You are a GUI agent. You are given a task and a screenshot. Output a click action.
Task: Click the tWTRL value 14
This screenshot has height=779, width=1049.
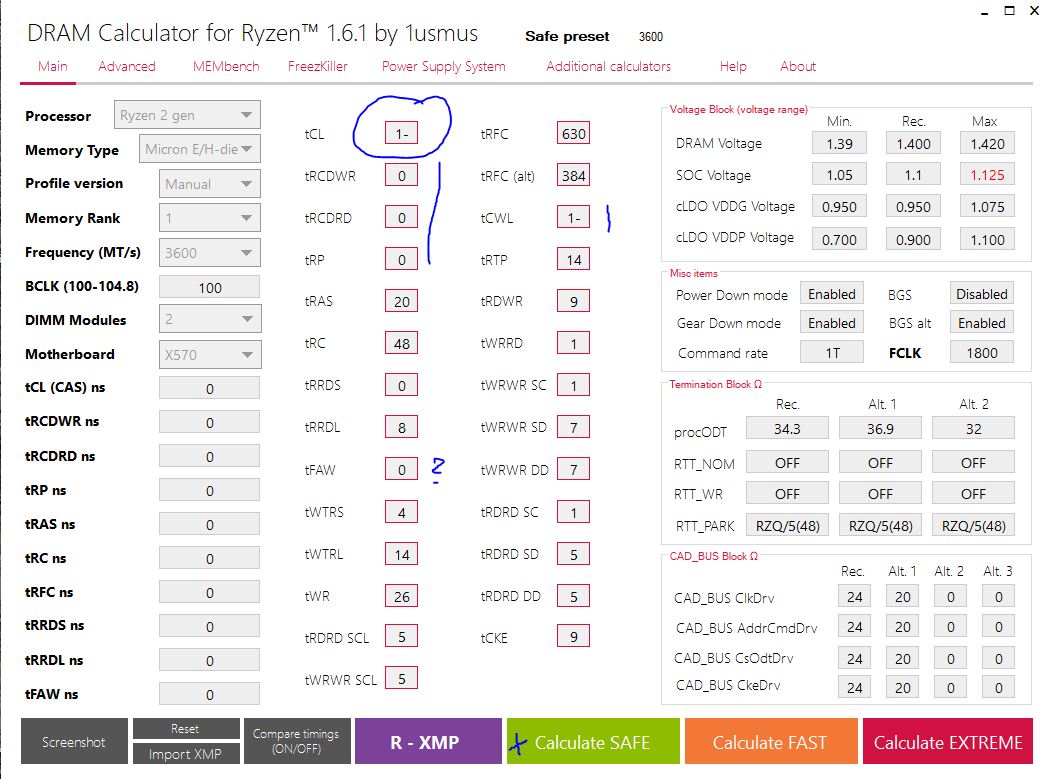point(401,554)
